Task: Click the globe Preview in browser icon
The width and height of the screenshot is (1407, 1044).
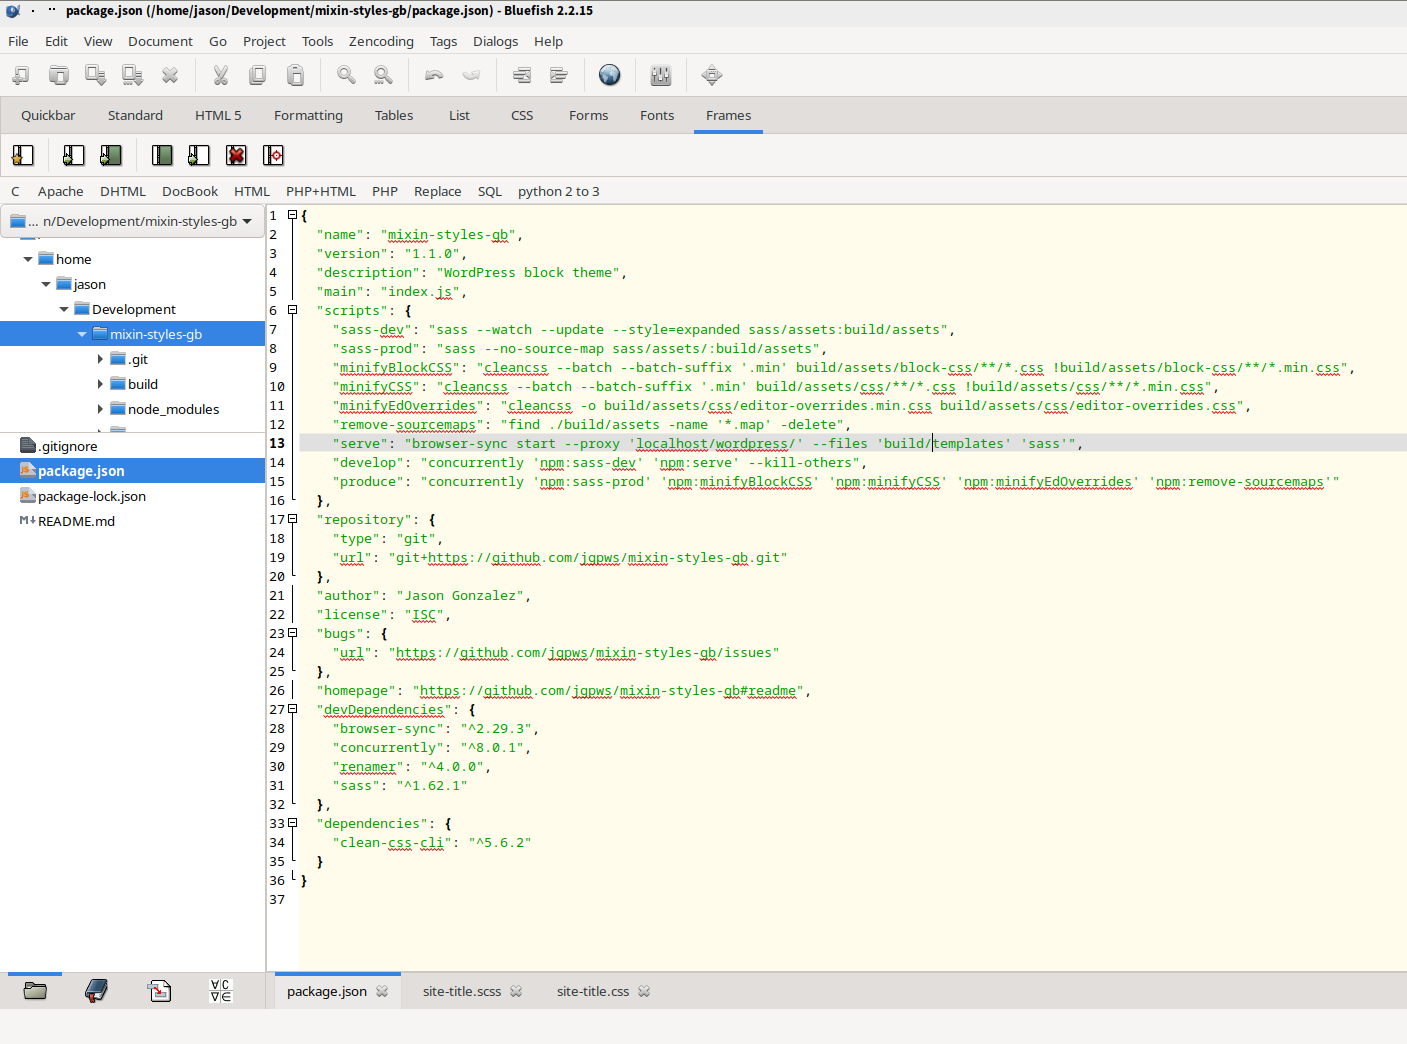Action: [610, 75]
